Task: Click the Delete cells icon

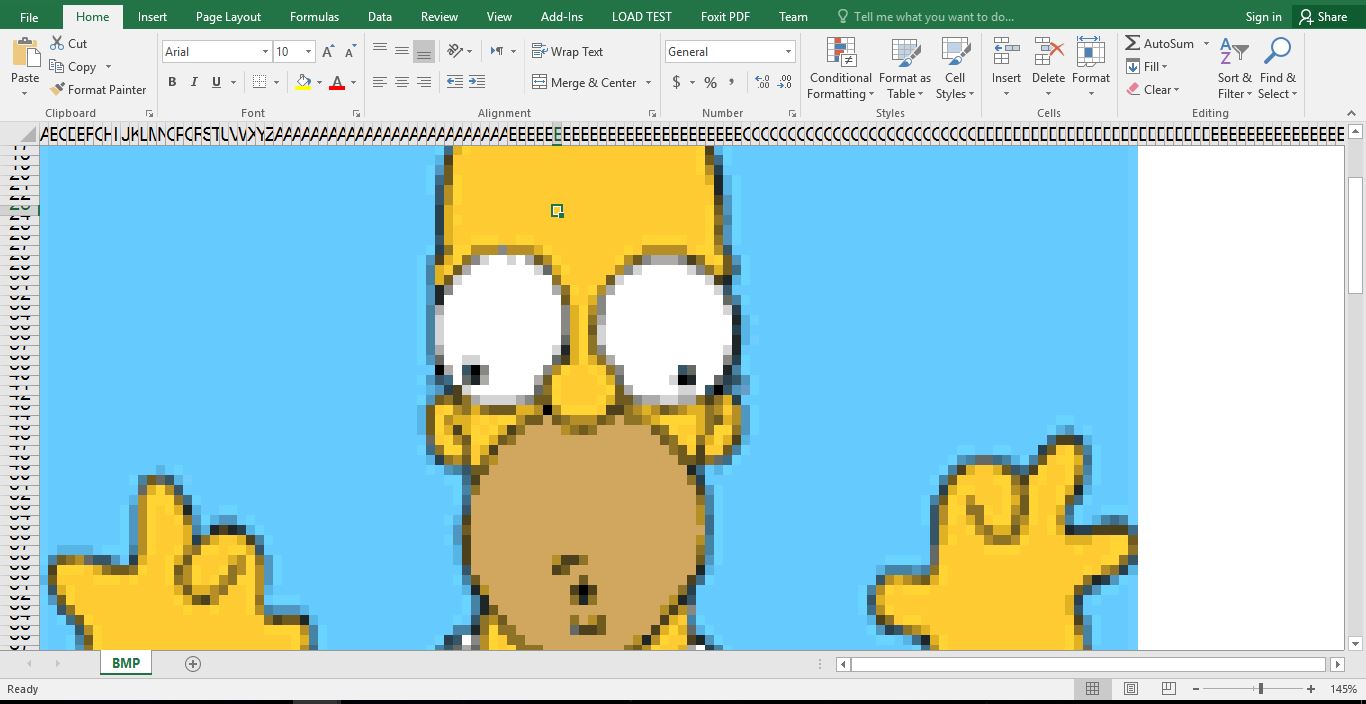Action: (x=1048, y=53)
